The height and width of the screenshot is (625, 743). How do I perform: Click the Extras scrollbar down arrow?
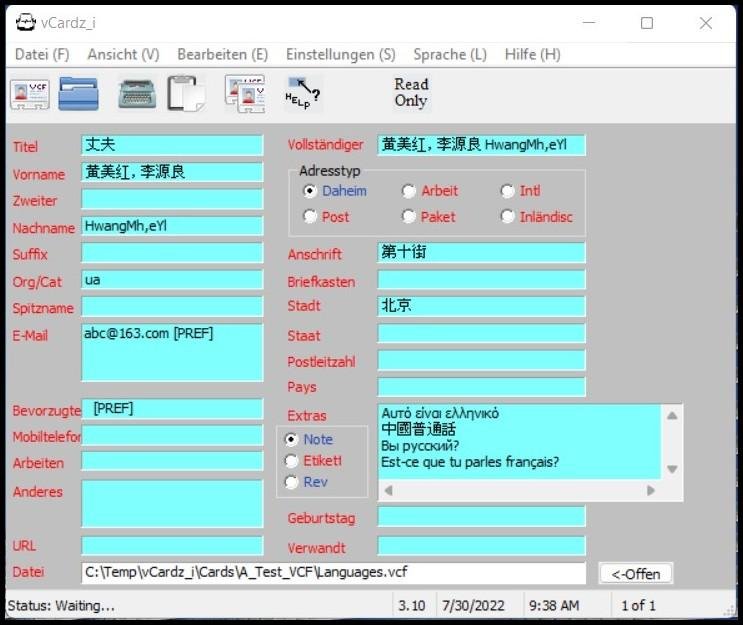click(672, 469)
